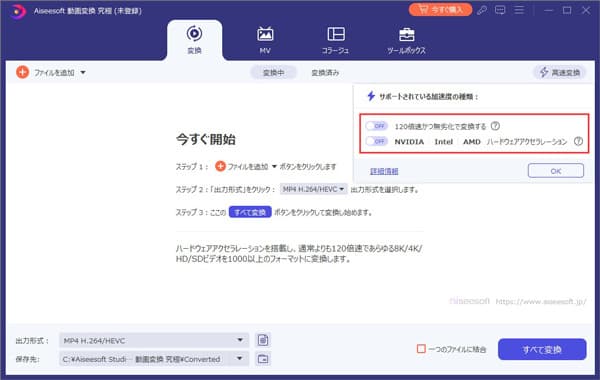Minimize the Aiseesoft window
Viewport: 600px width, 380px height.
point(548,10)
